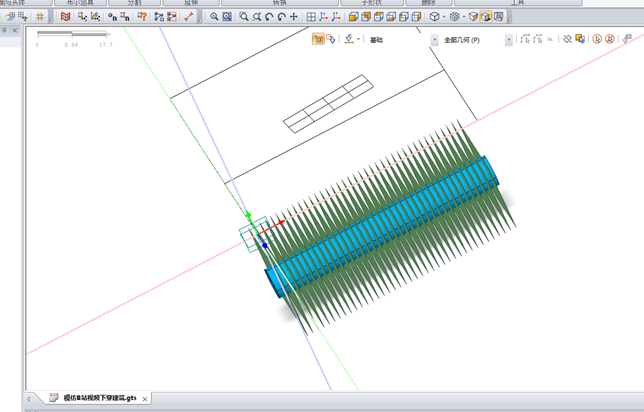Click the red folded-map display icon
Image resolution: width=644 pixels, height=412 pixels.
pyautogui.click(x=65, y=17)
